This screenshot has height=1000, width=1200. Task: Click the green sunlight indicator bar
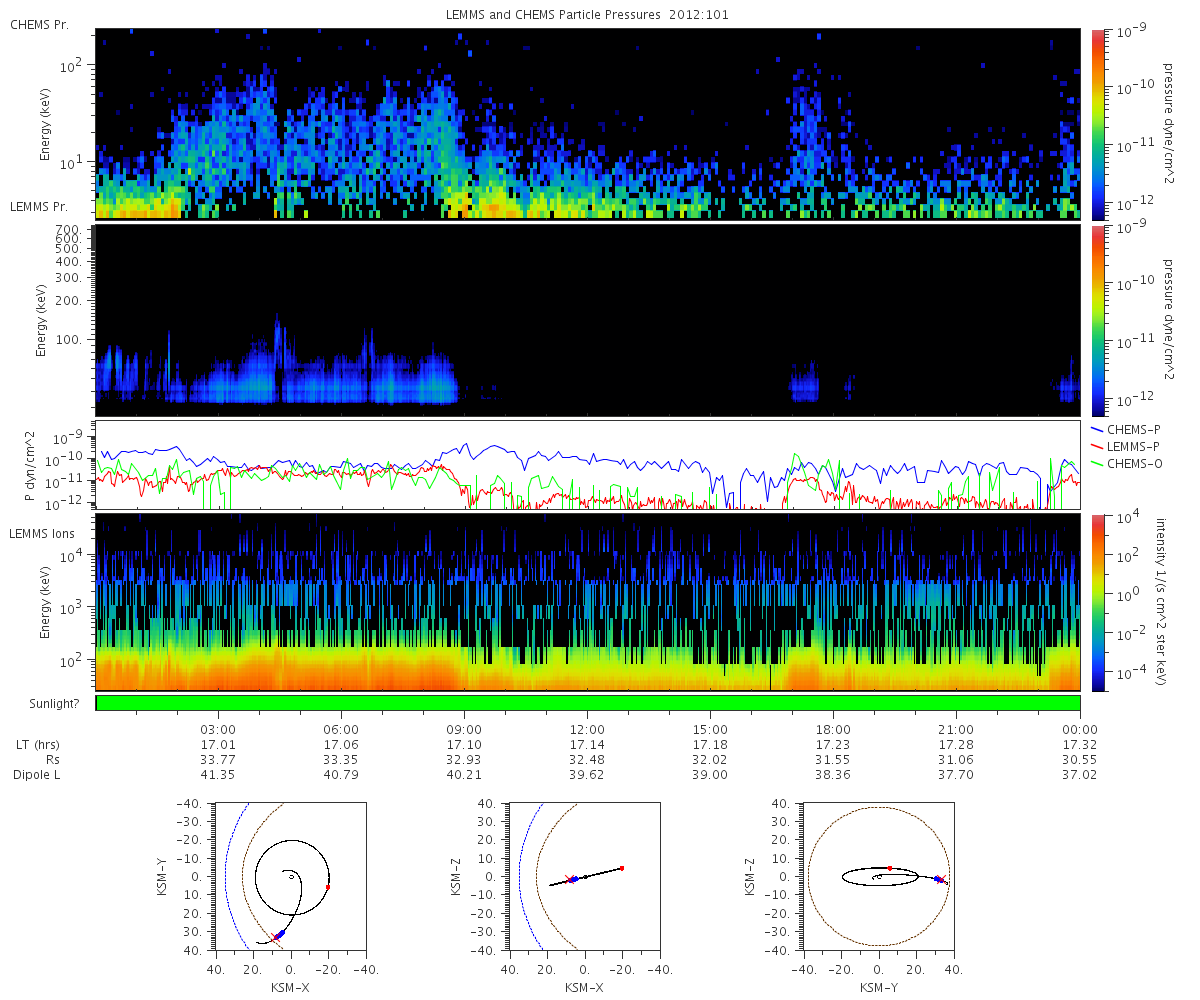pos(588,703)
